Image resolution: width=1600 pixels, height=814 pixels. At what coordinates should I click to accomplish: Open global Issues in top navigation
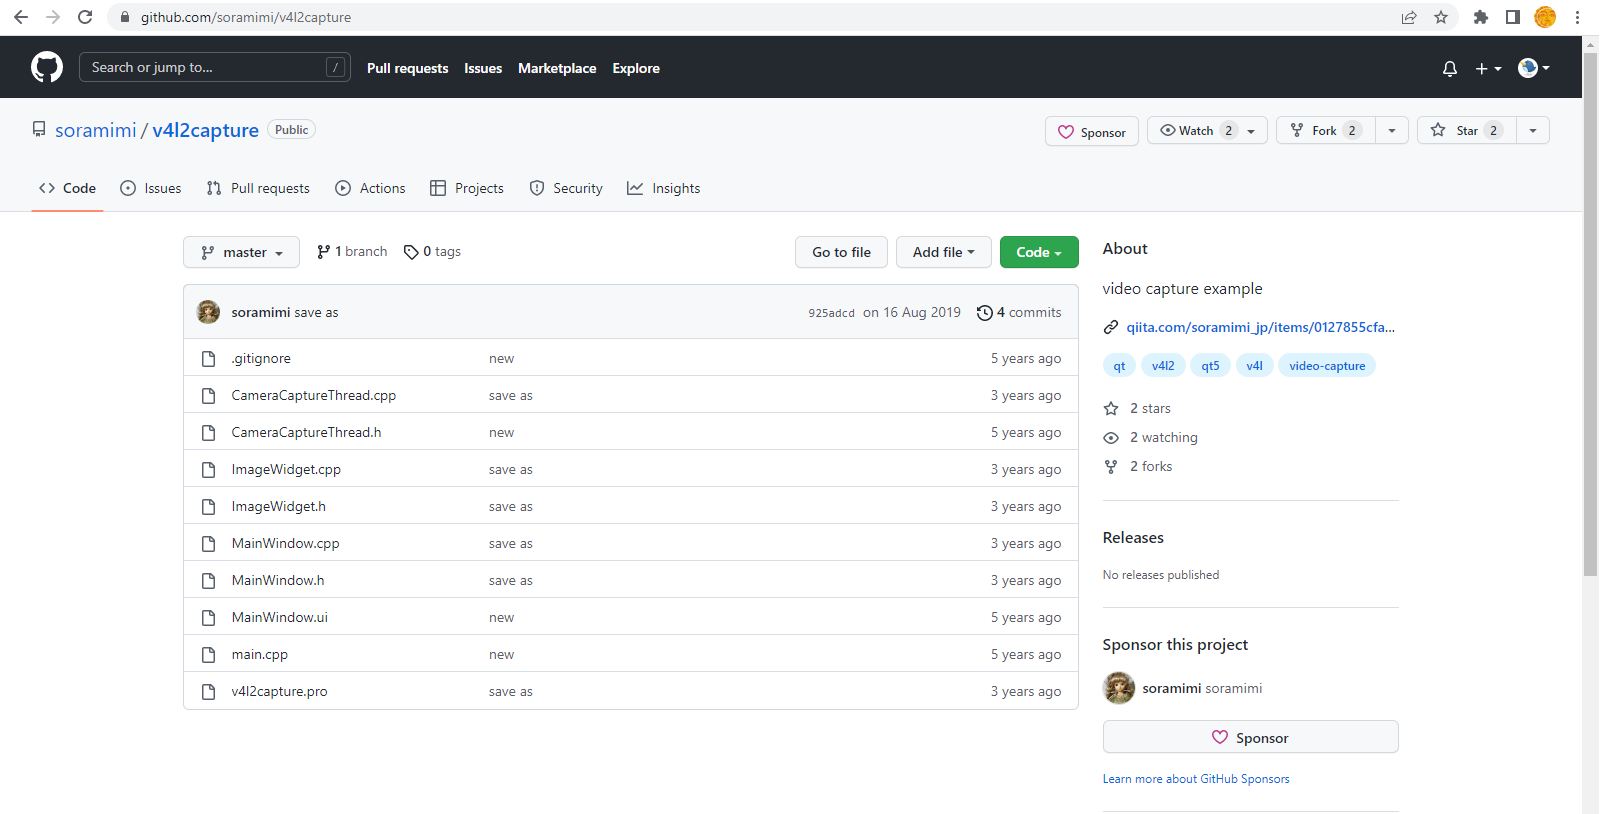pyautogui.click(x=483, y=68)
